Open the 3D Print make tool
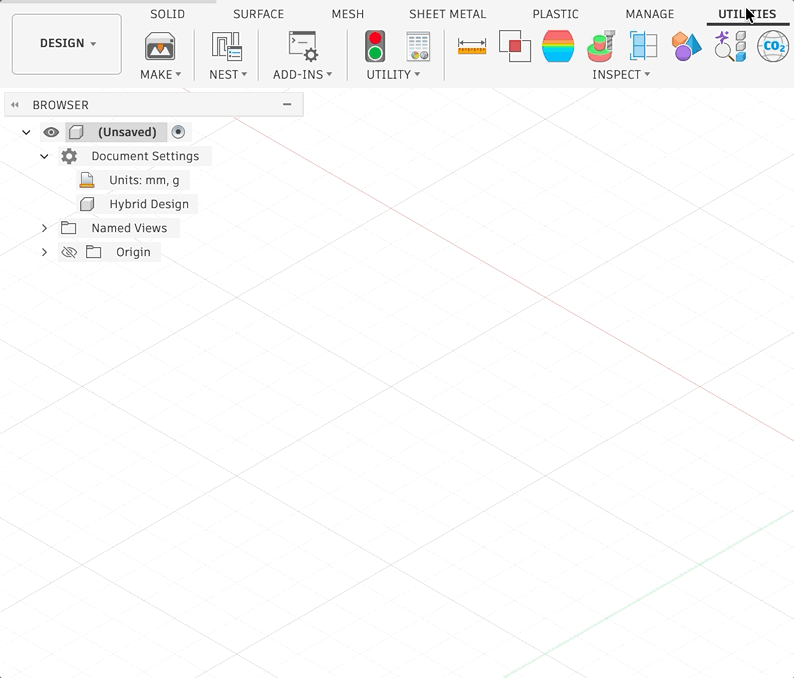 pos(160,47)
